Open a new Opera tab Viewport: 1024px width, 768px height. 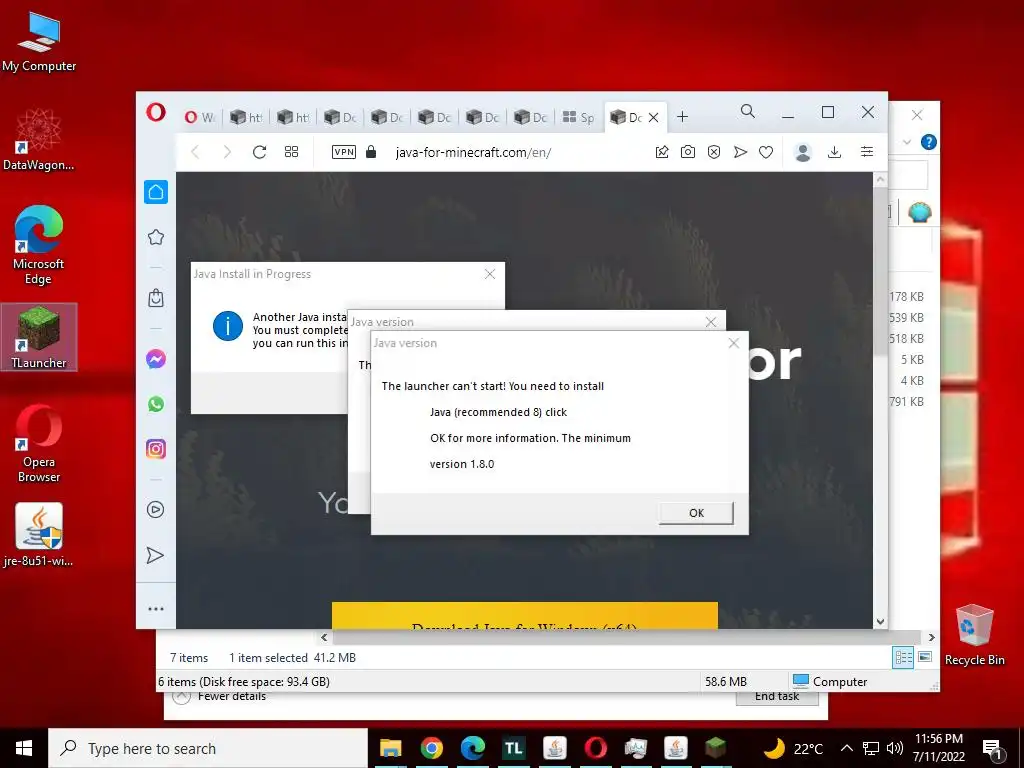pyautogui.click(x=682, y=117)
